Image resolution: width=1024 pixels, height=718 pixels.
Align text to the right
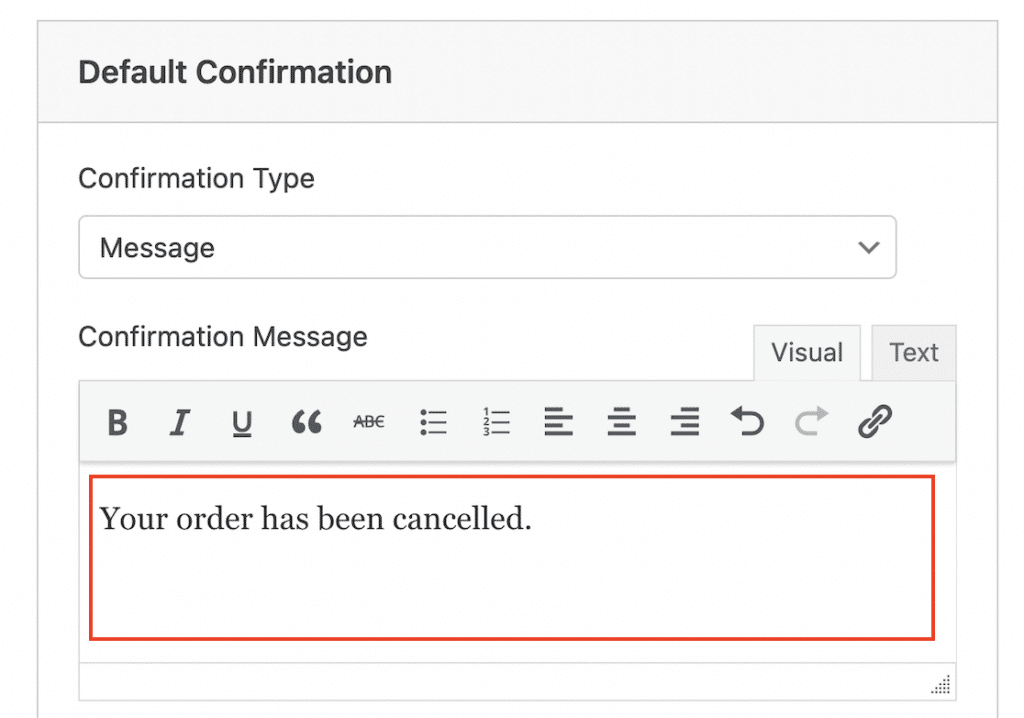(x=685, y=423)
